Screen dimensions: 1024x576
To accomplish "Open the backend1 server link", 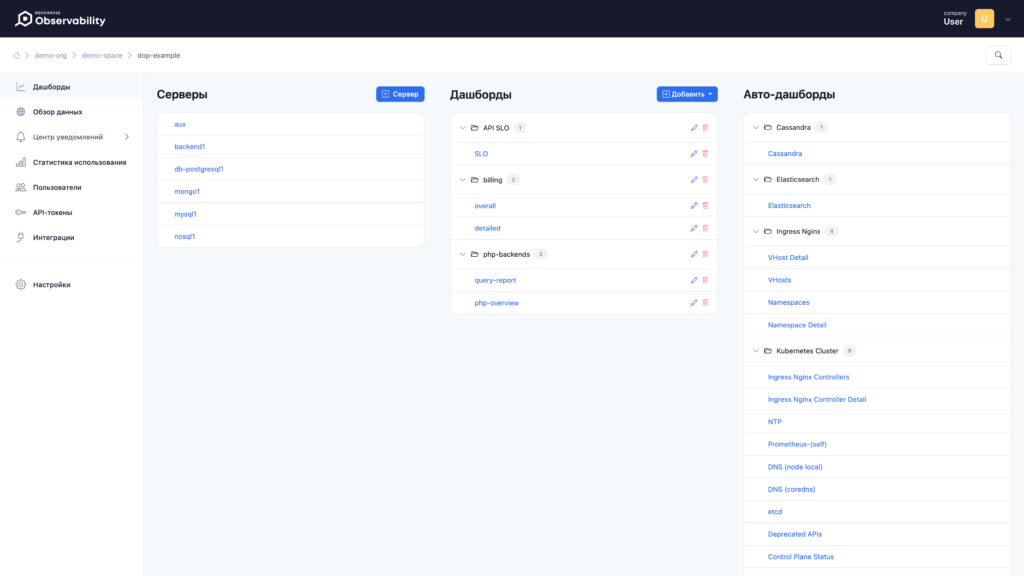I will [190, 146].
